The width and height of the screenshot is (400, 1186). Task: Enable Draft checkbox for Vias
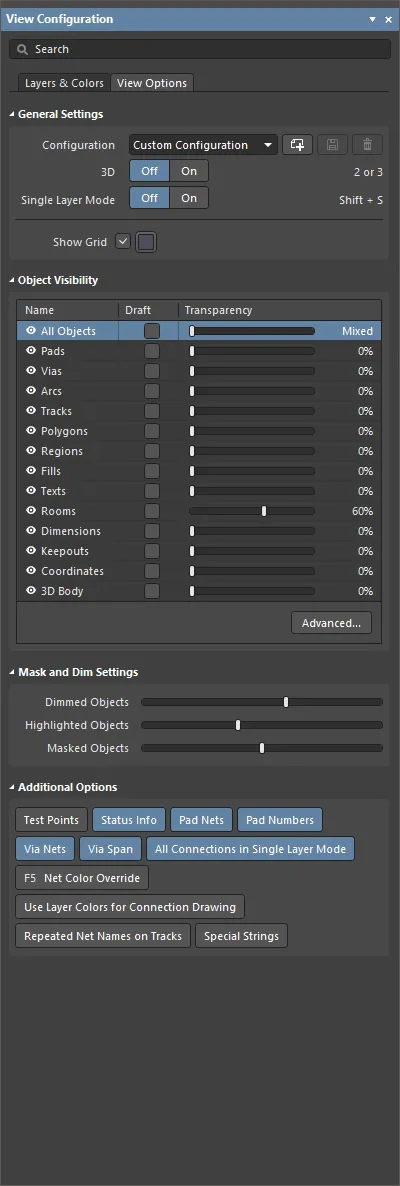coord(152,371)
